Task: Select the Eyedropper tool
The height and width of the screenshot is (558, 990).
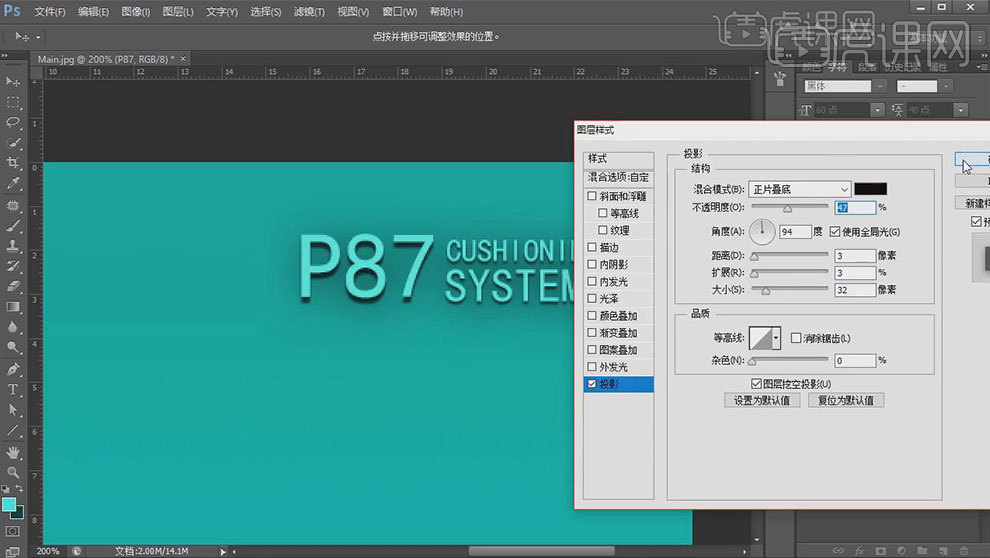Action: 13,184
